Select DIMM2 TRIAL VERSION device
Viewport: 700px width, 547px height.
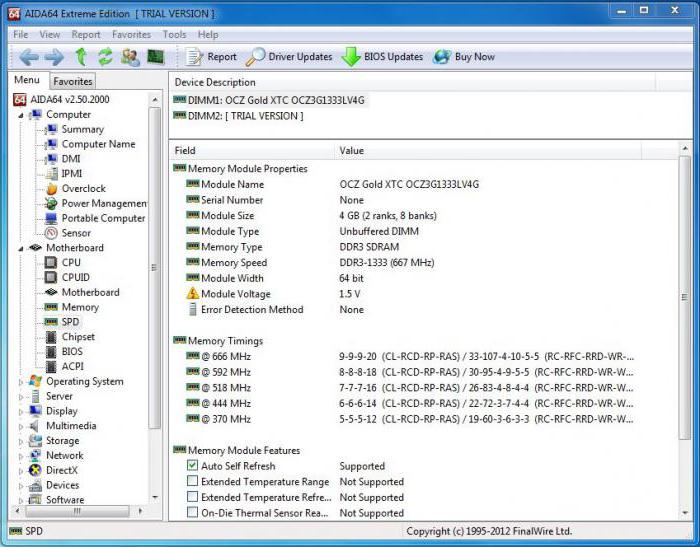tap(238, 116)
